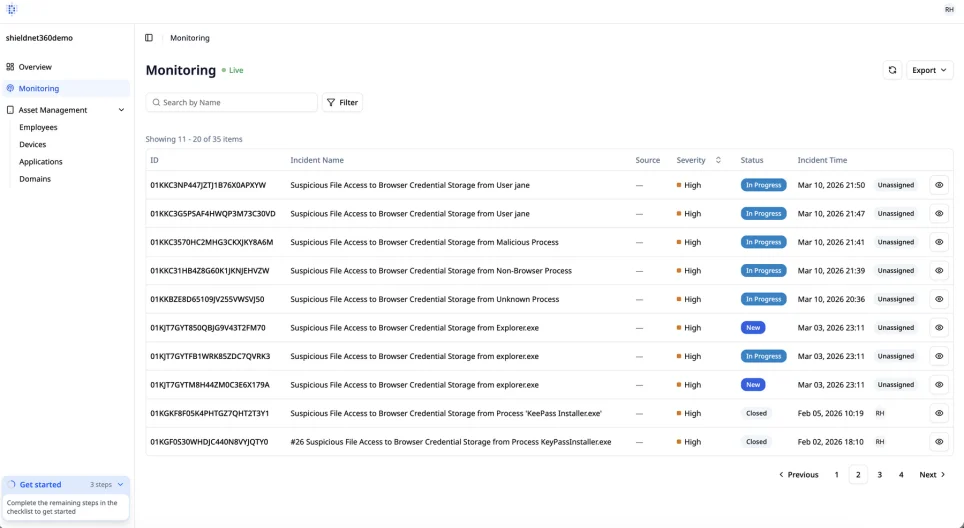Click the 3 steps label in Get started
This screenshot has width=964, height=528.
tap(101, 485)
